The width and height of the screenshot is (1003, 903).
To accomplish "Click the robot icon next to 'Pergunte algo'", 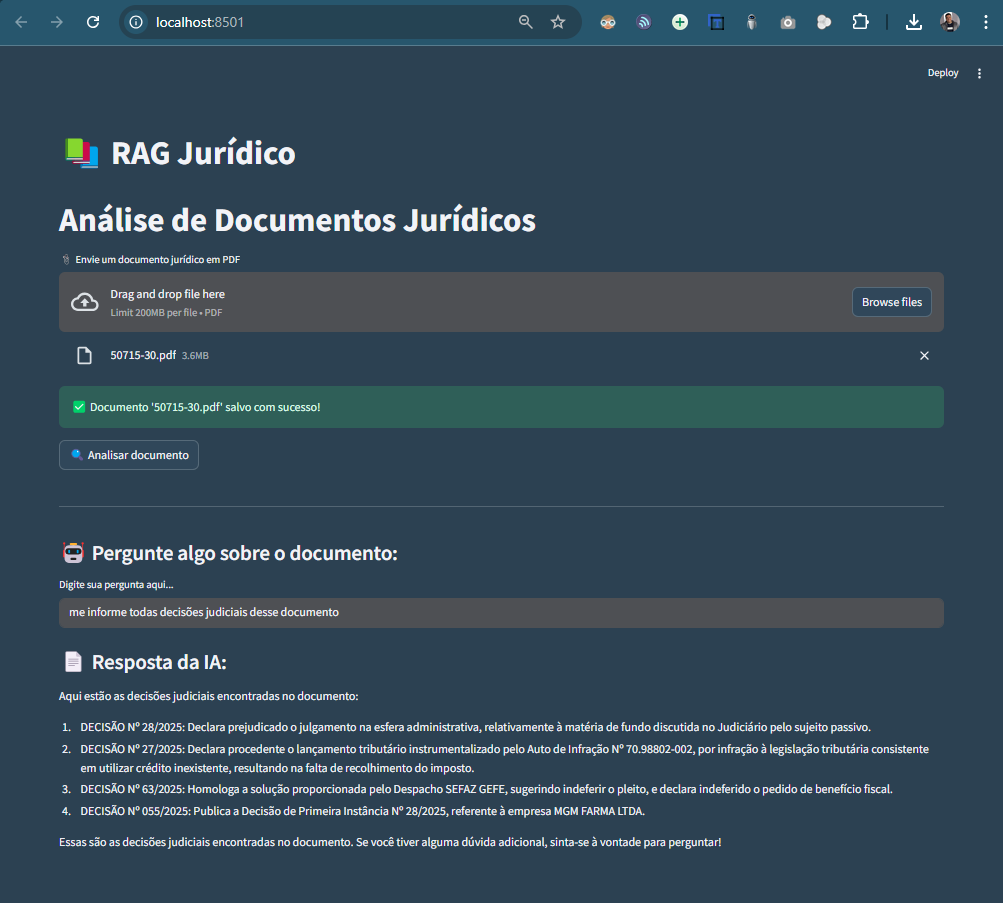I will [72, 552].
